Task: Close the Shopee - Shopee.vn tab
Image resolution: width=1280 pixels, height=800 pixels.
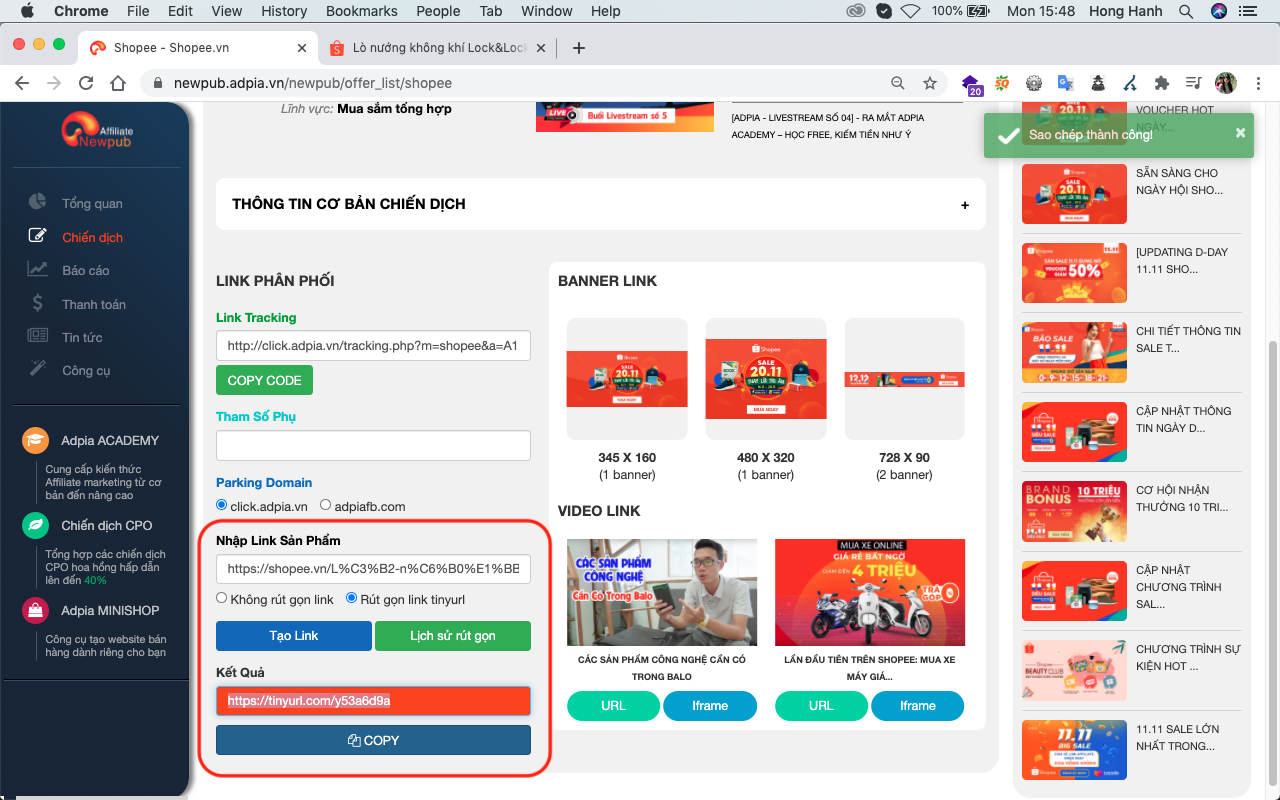Action: pos(302,47)
